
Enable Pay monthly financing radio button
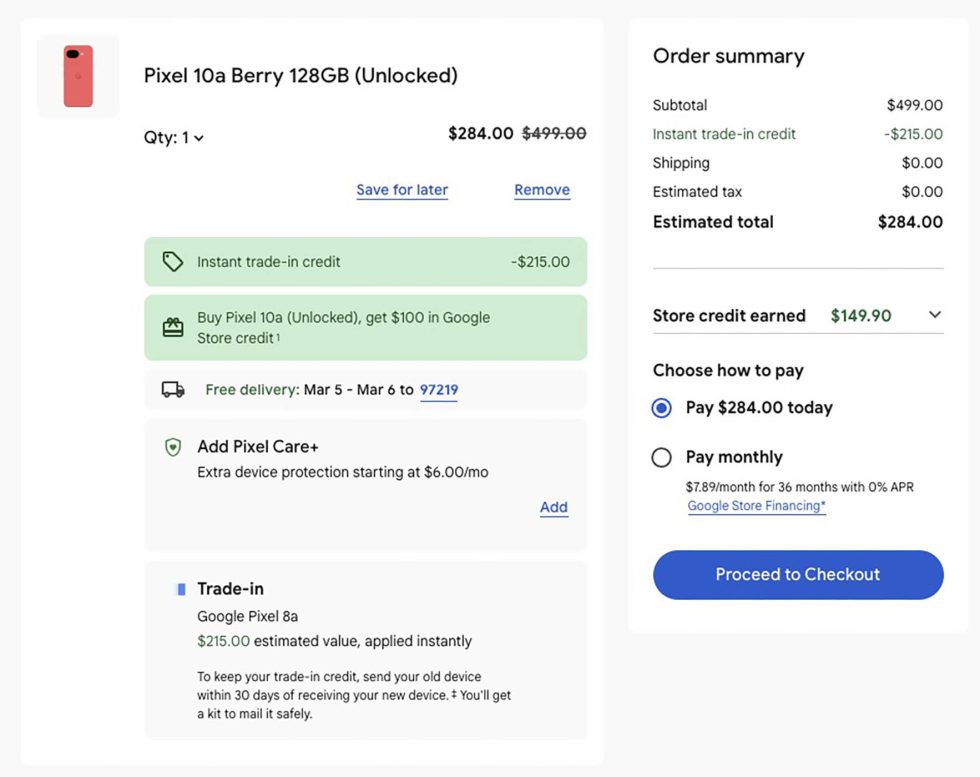tap(661, 457)
